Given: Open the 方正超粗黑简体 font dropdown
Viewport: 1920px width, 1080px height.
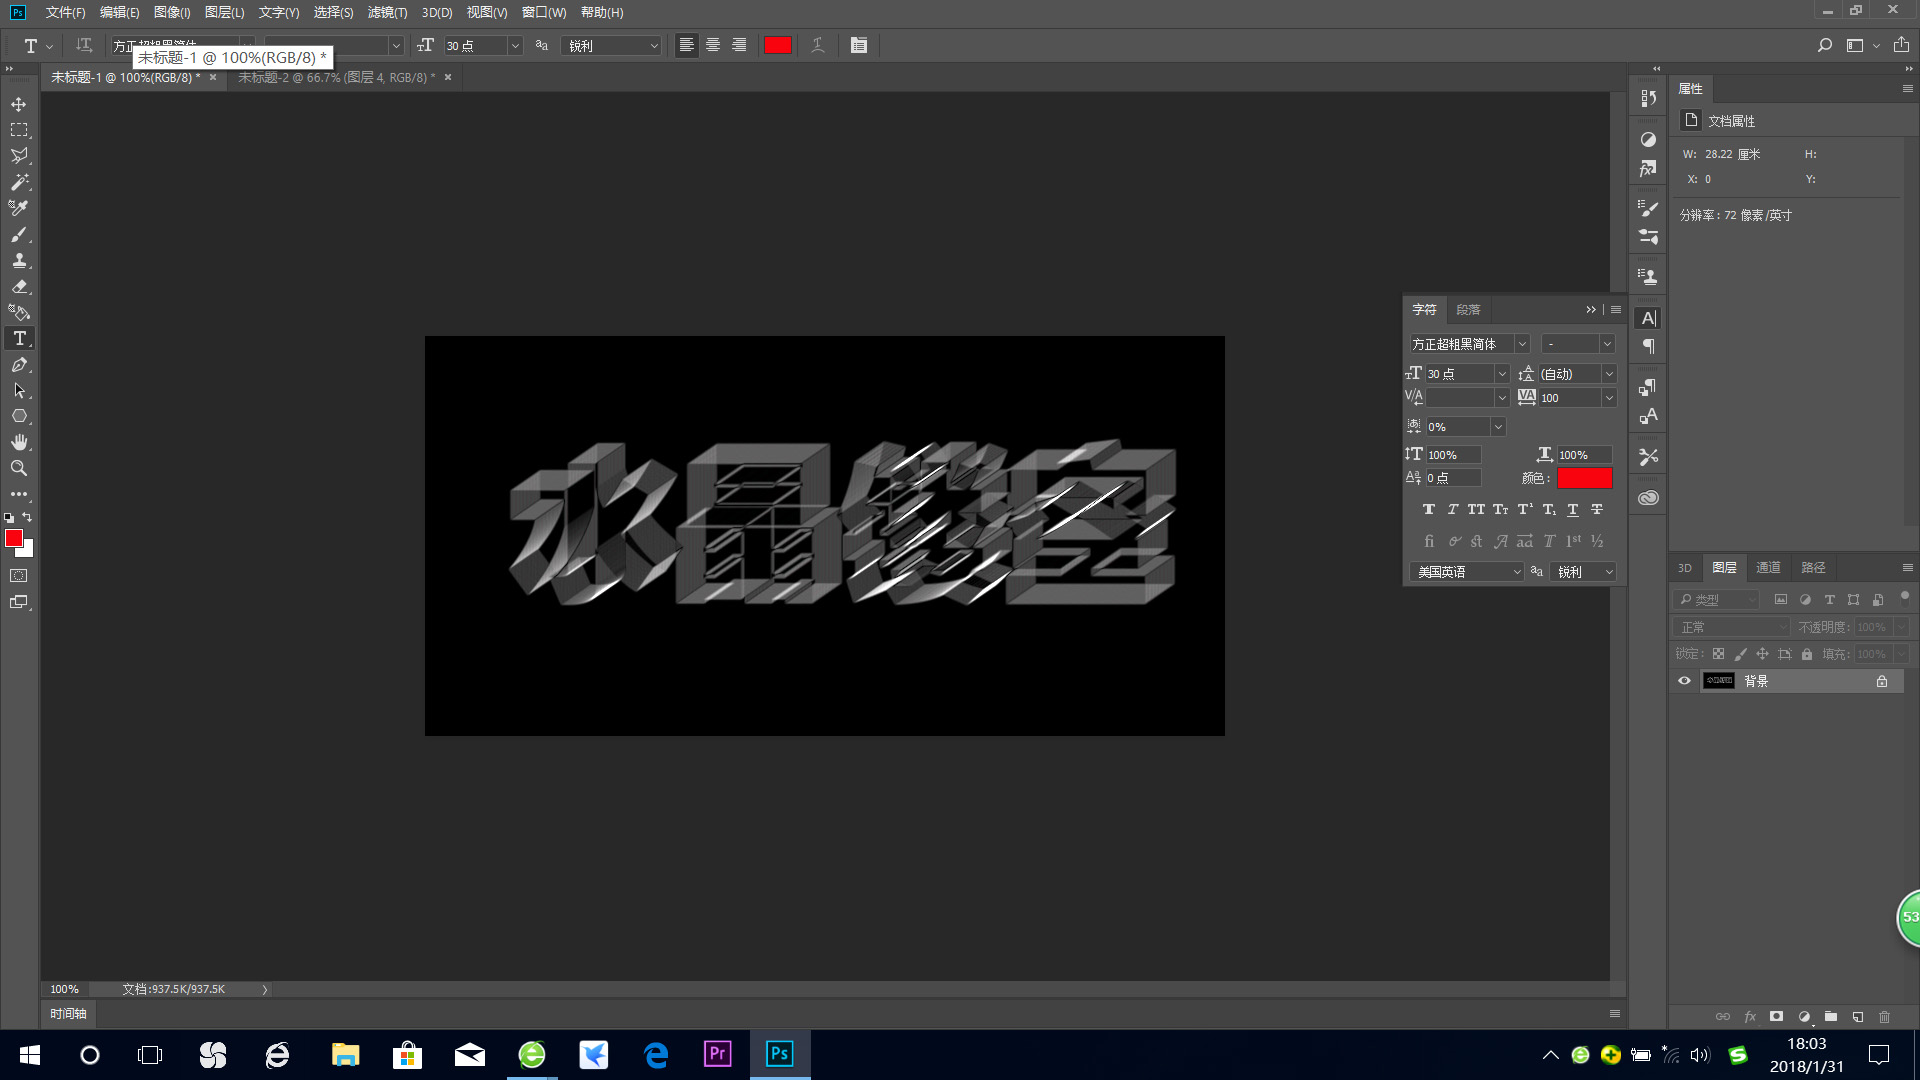Looking at the screenshot, I should pos(1521,344).
